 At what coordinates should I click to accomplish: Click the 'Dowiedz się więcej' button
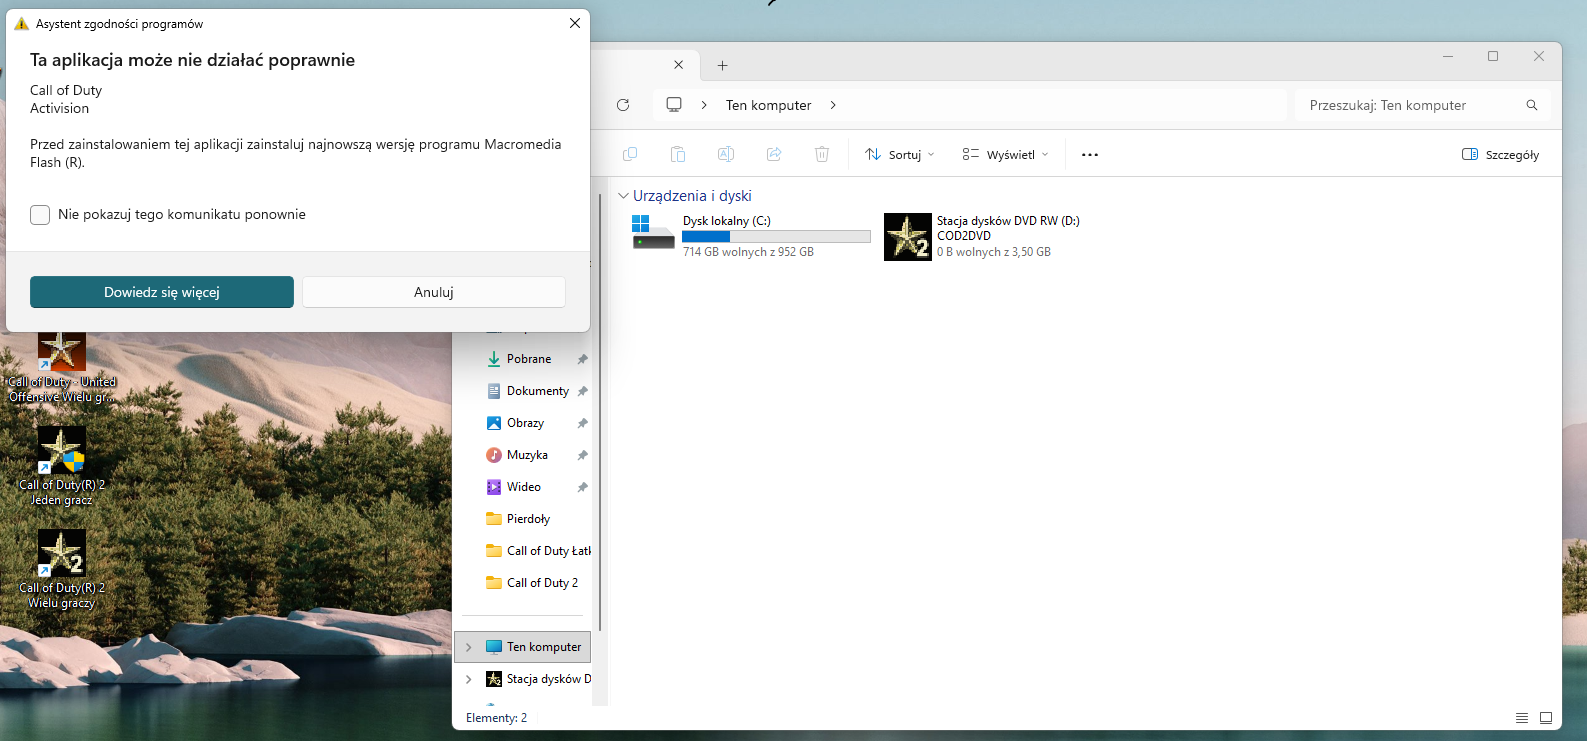pos(162,292)
